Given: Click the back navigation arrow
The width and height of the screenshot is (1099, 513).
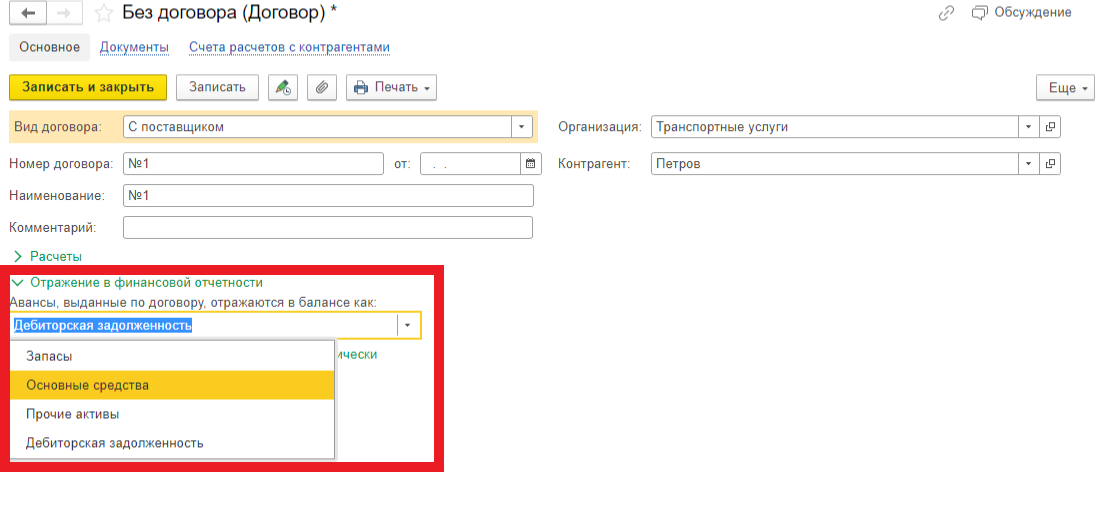Looking at the screenshot, I should coord(27,13).
